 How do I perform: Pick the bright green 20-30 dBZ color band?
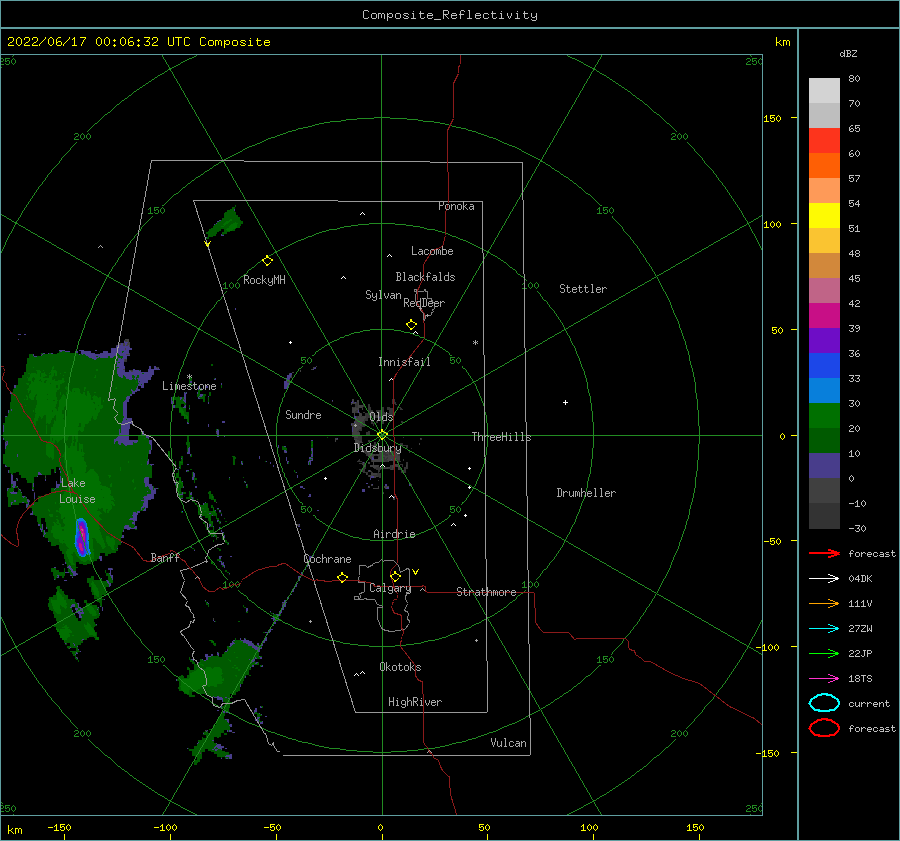(x=824, y=416)
